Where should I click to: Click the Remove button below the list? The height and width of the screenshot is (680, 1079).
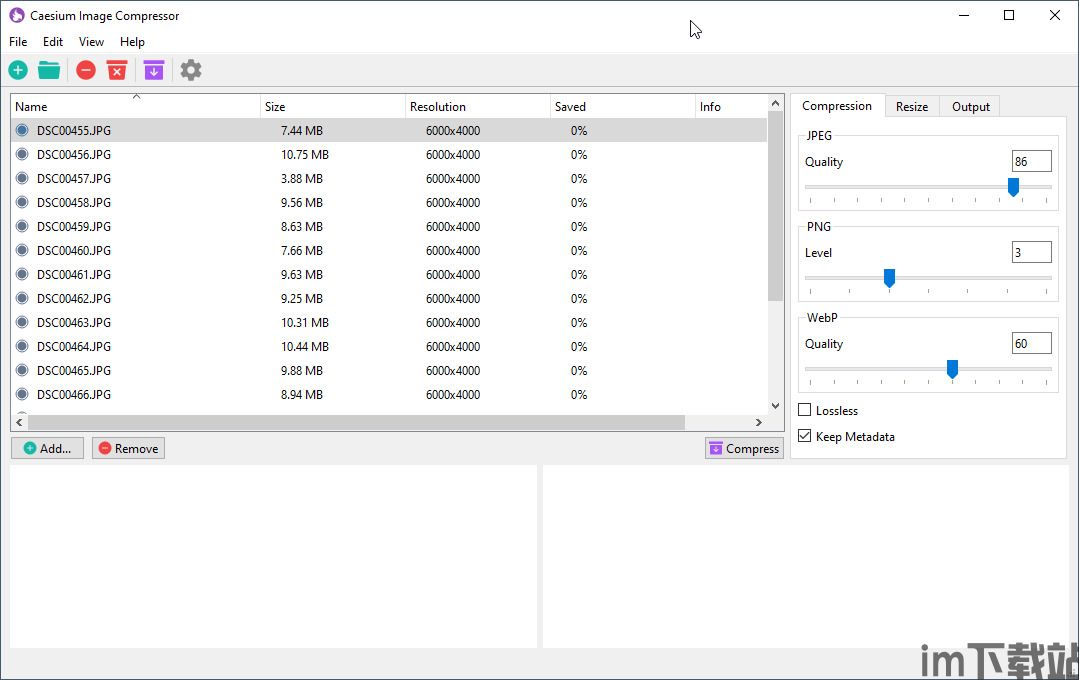point(129,448)
